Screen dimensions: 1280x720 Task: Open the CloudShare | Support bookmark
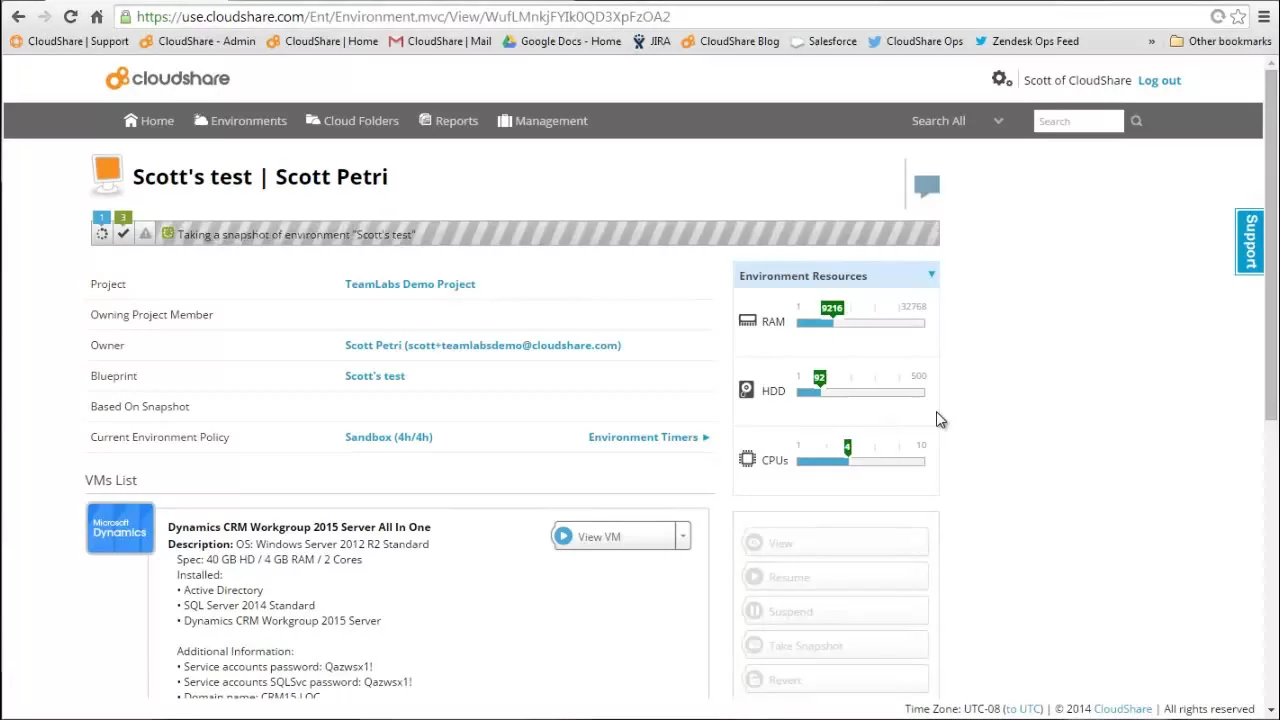pos(69,41)
